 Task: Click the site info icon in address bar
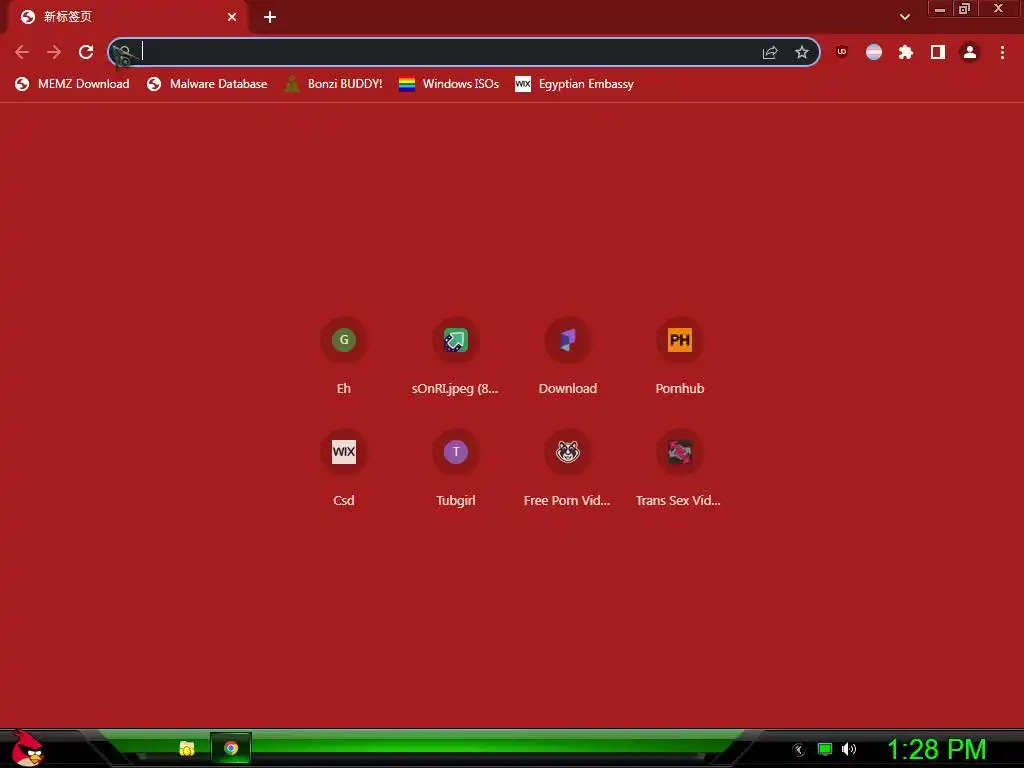pos(124,52)
